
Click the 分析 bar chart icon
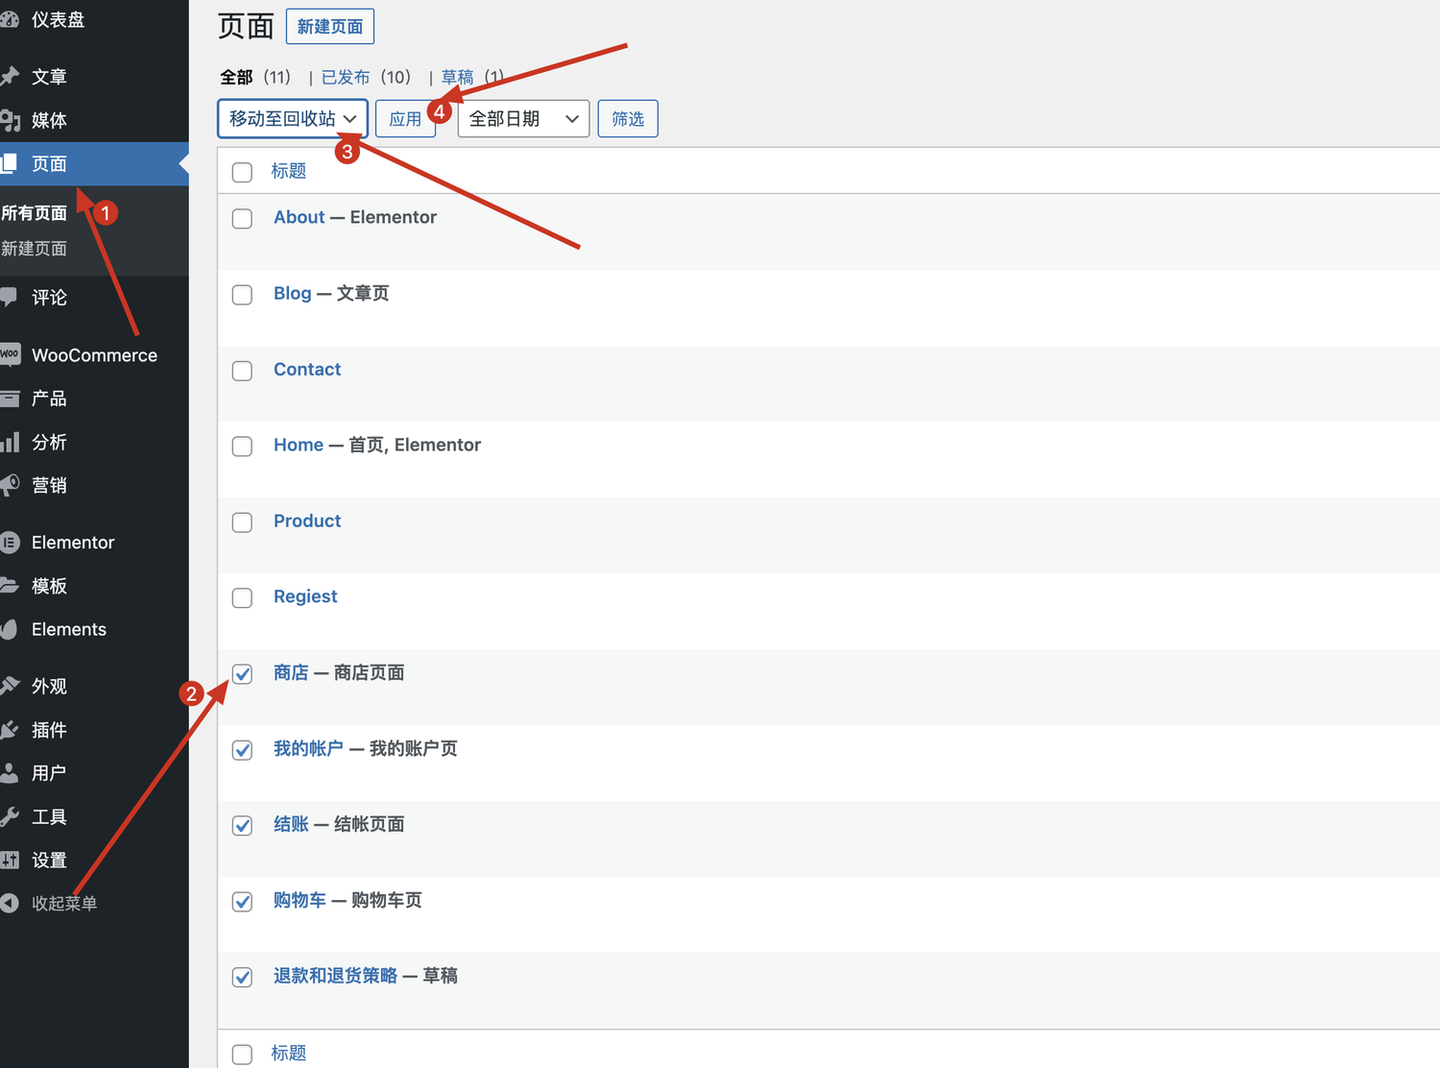(x=9, y=442)
